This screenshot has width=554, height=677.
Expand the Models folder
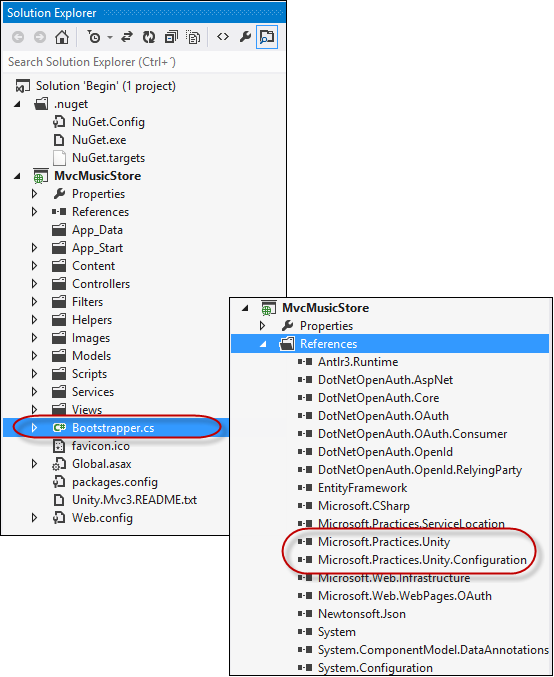click(x=35, y=356)
